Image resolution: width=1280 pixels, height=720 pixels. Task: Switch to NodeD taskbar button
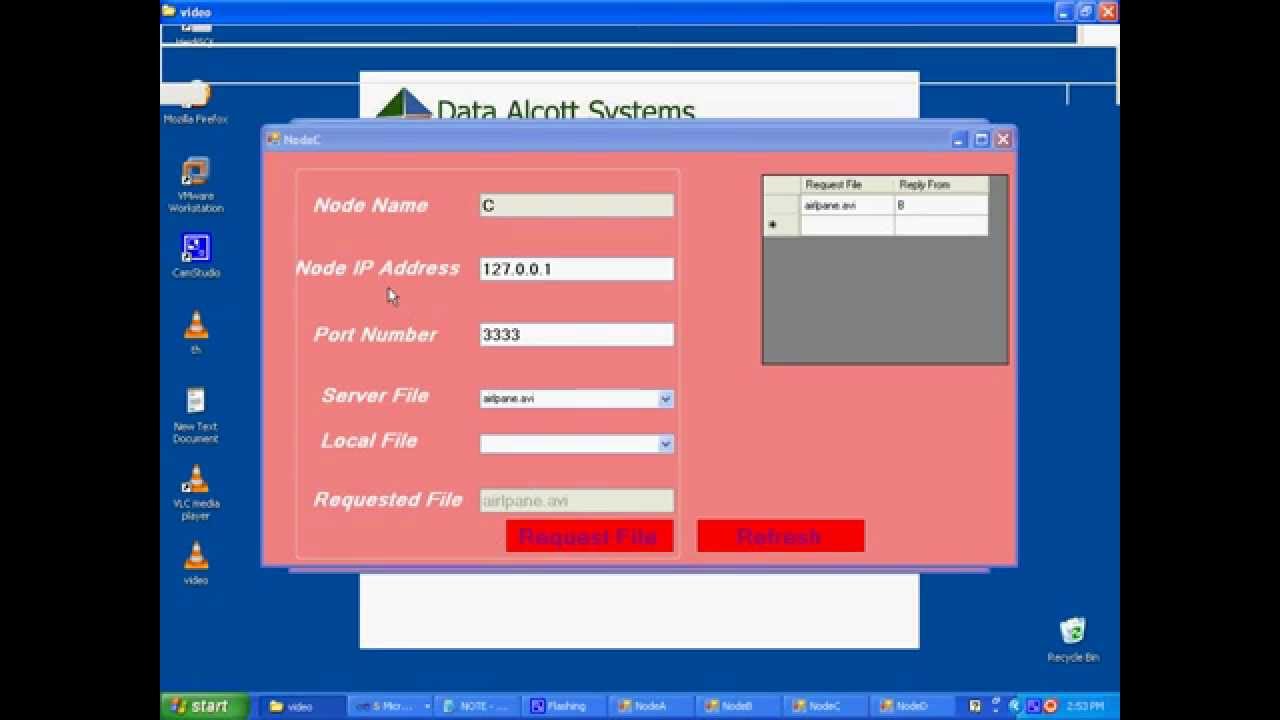point(913,706)
